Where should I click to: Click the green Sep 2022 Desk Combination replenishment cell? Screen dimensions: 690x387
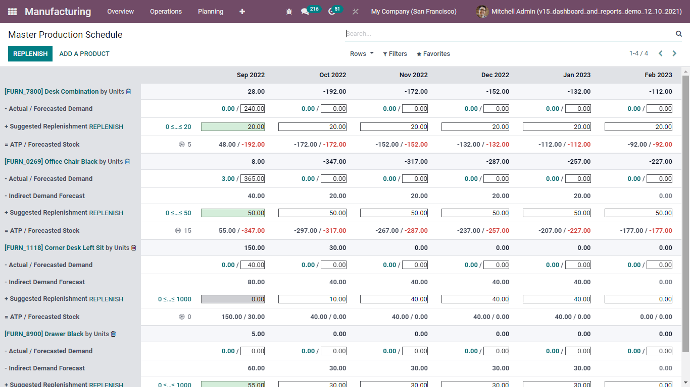pos(233,127)
